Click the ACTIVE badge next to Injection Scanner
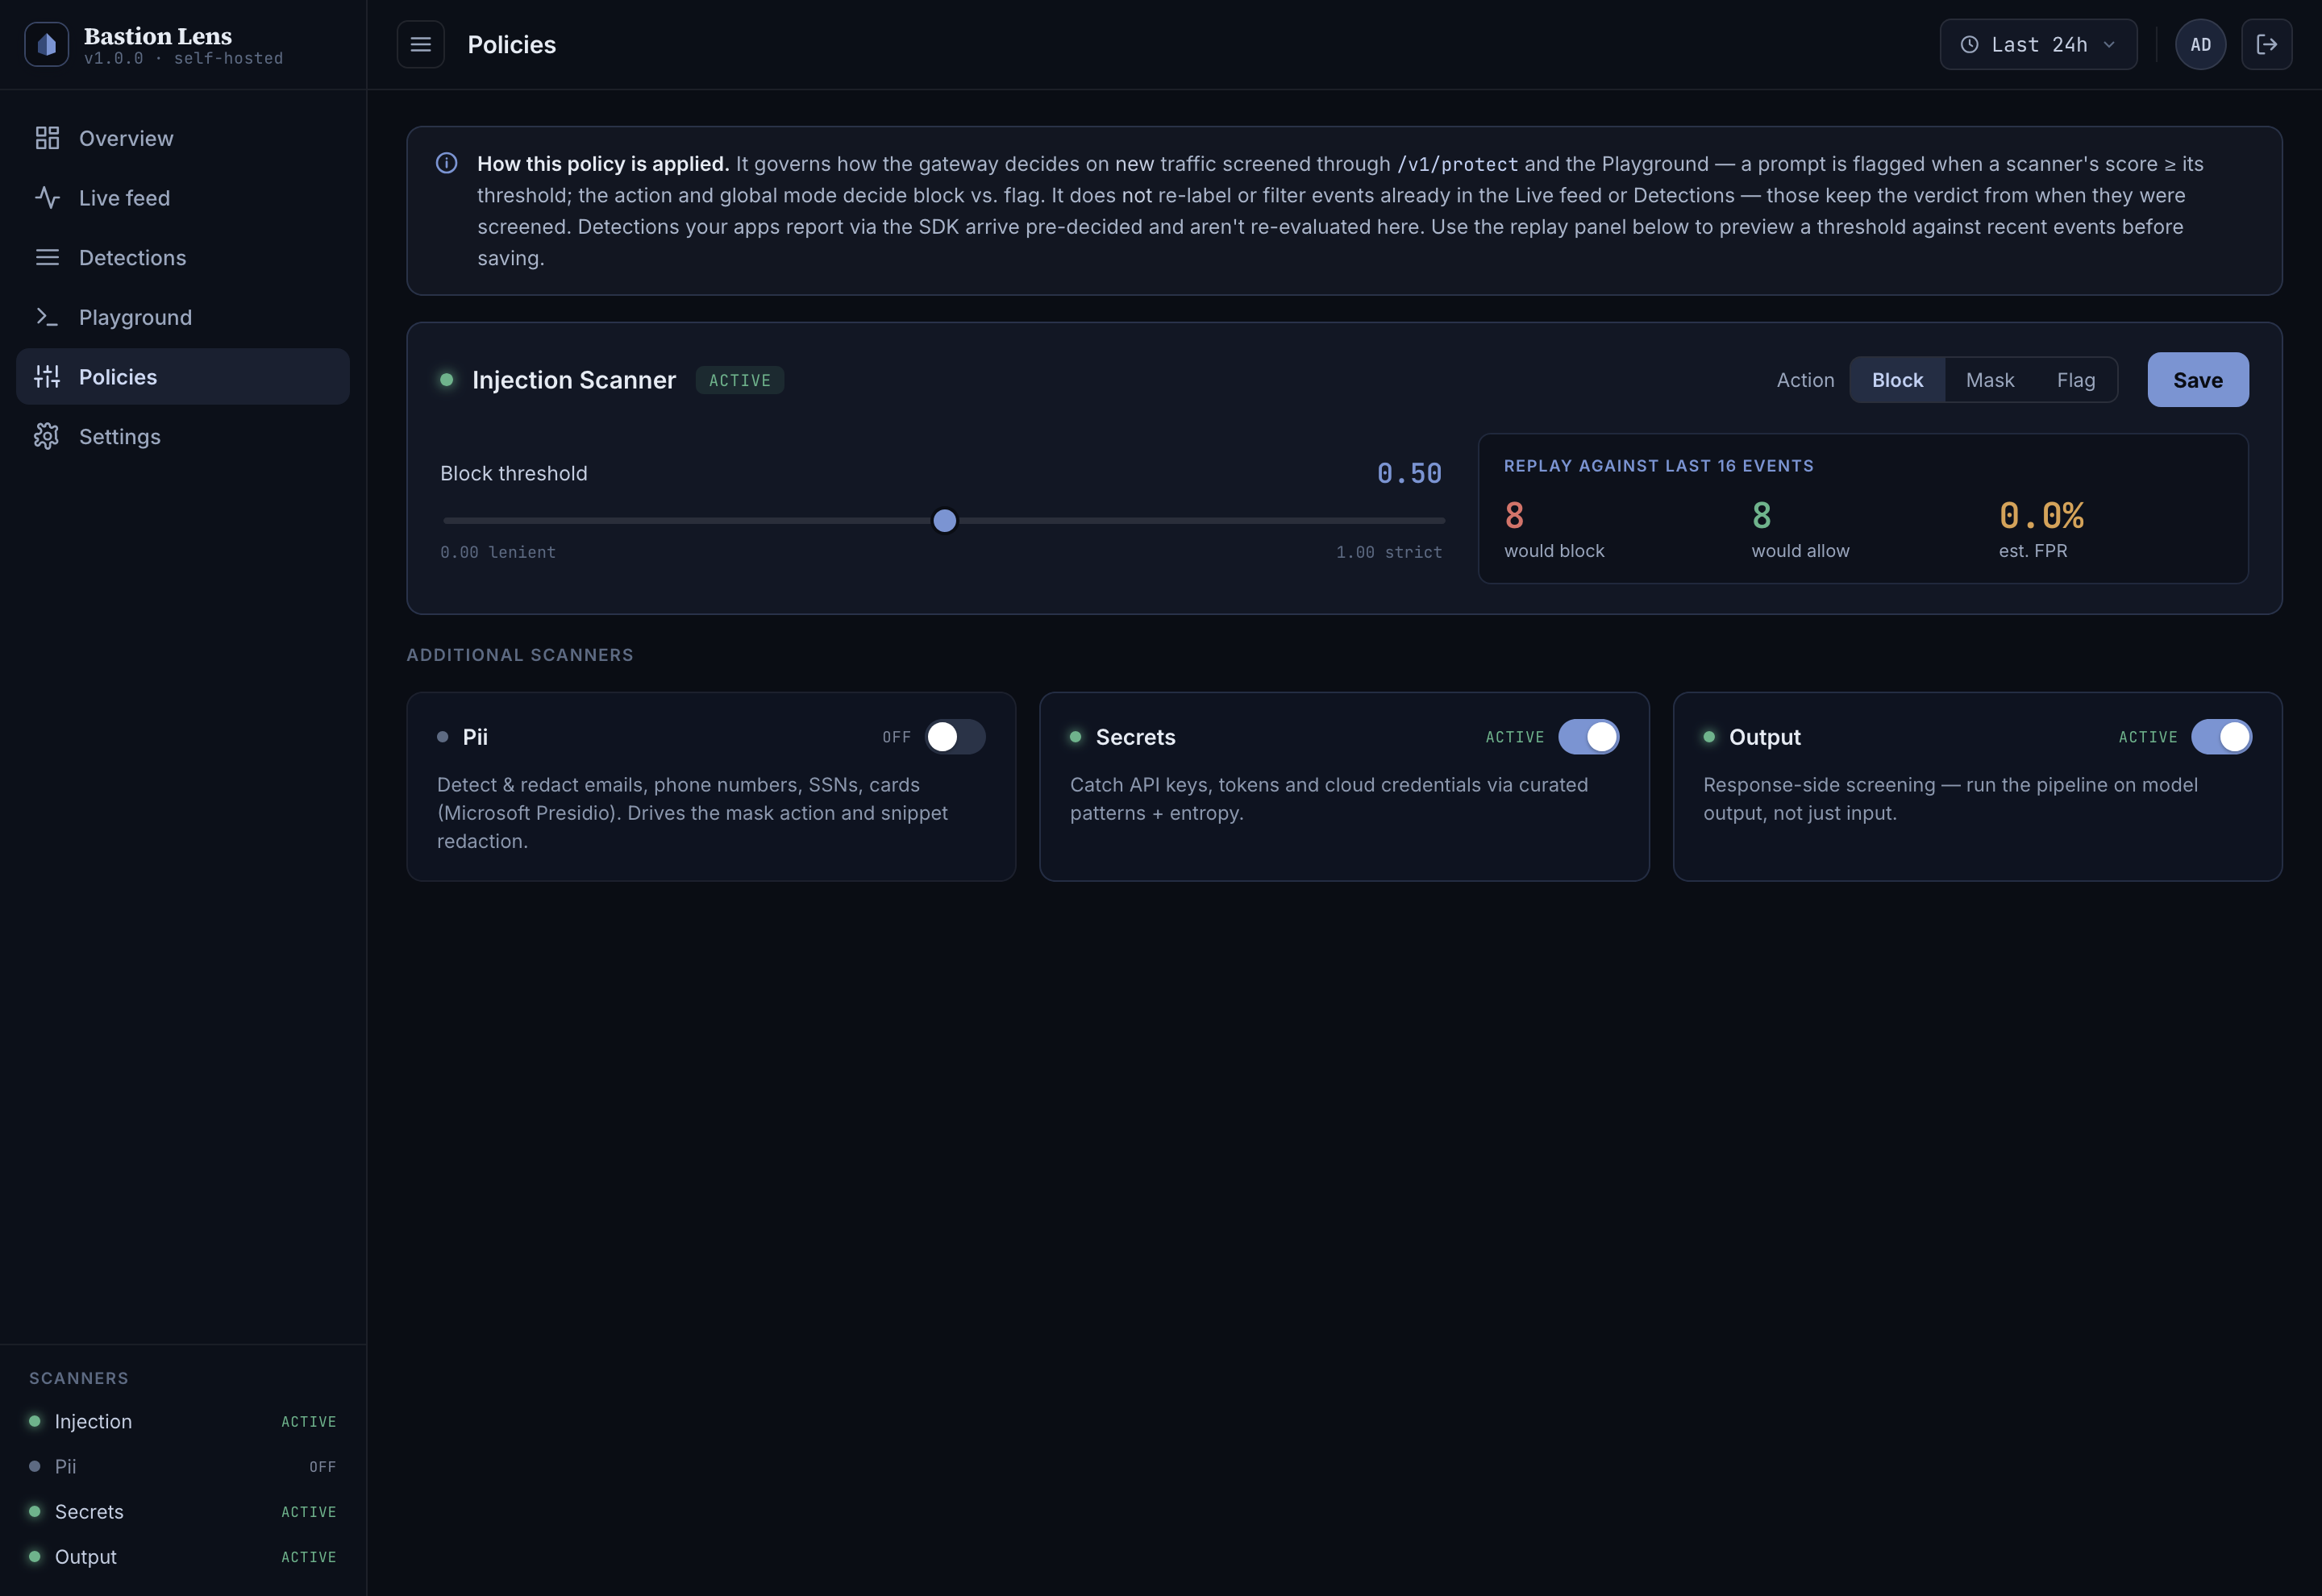The width and height of the screenshot is (2322, 1596). tap(739, 380)
